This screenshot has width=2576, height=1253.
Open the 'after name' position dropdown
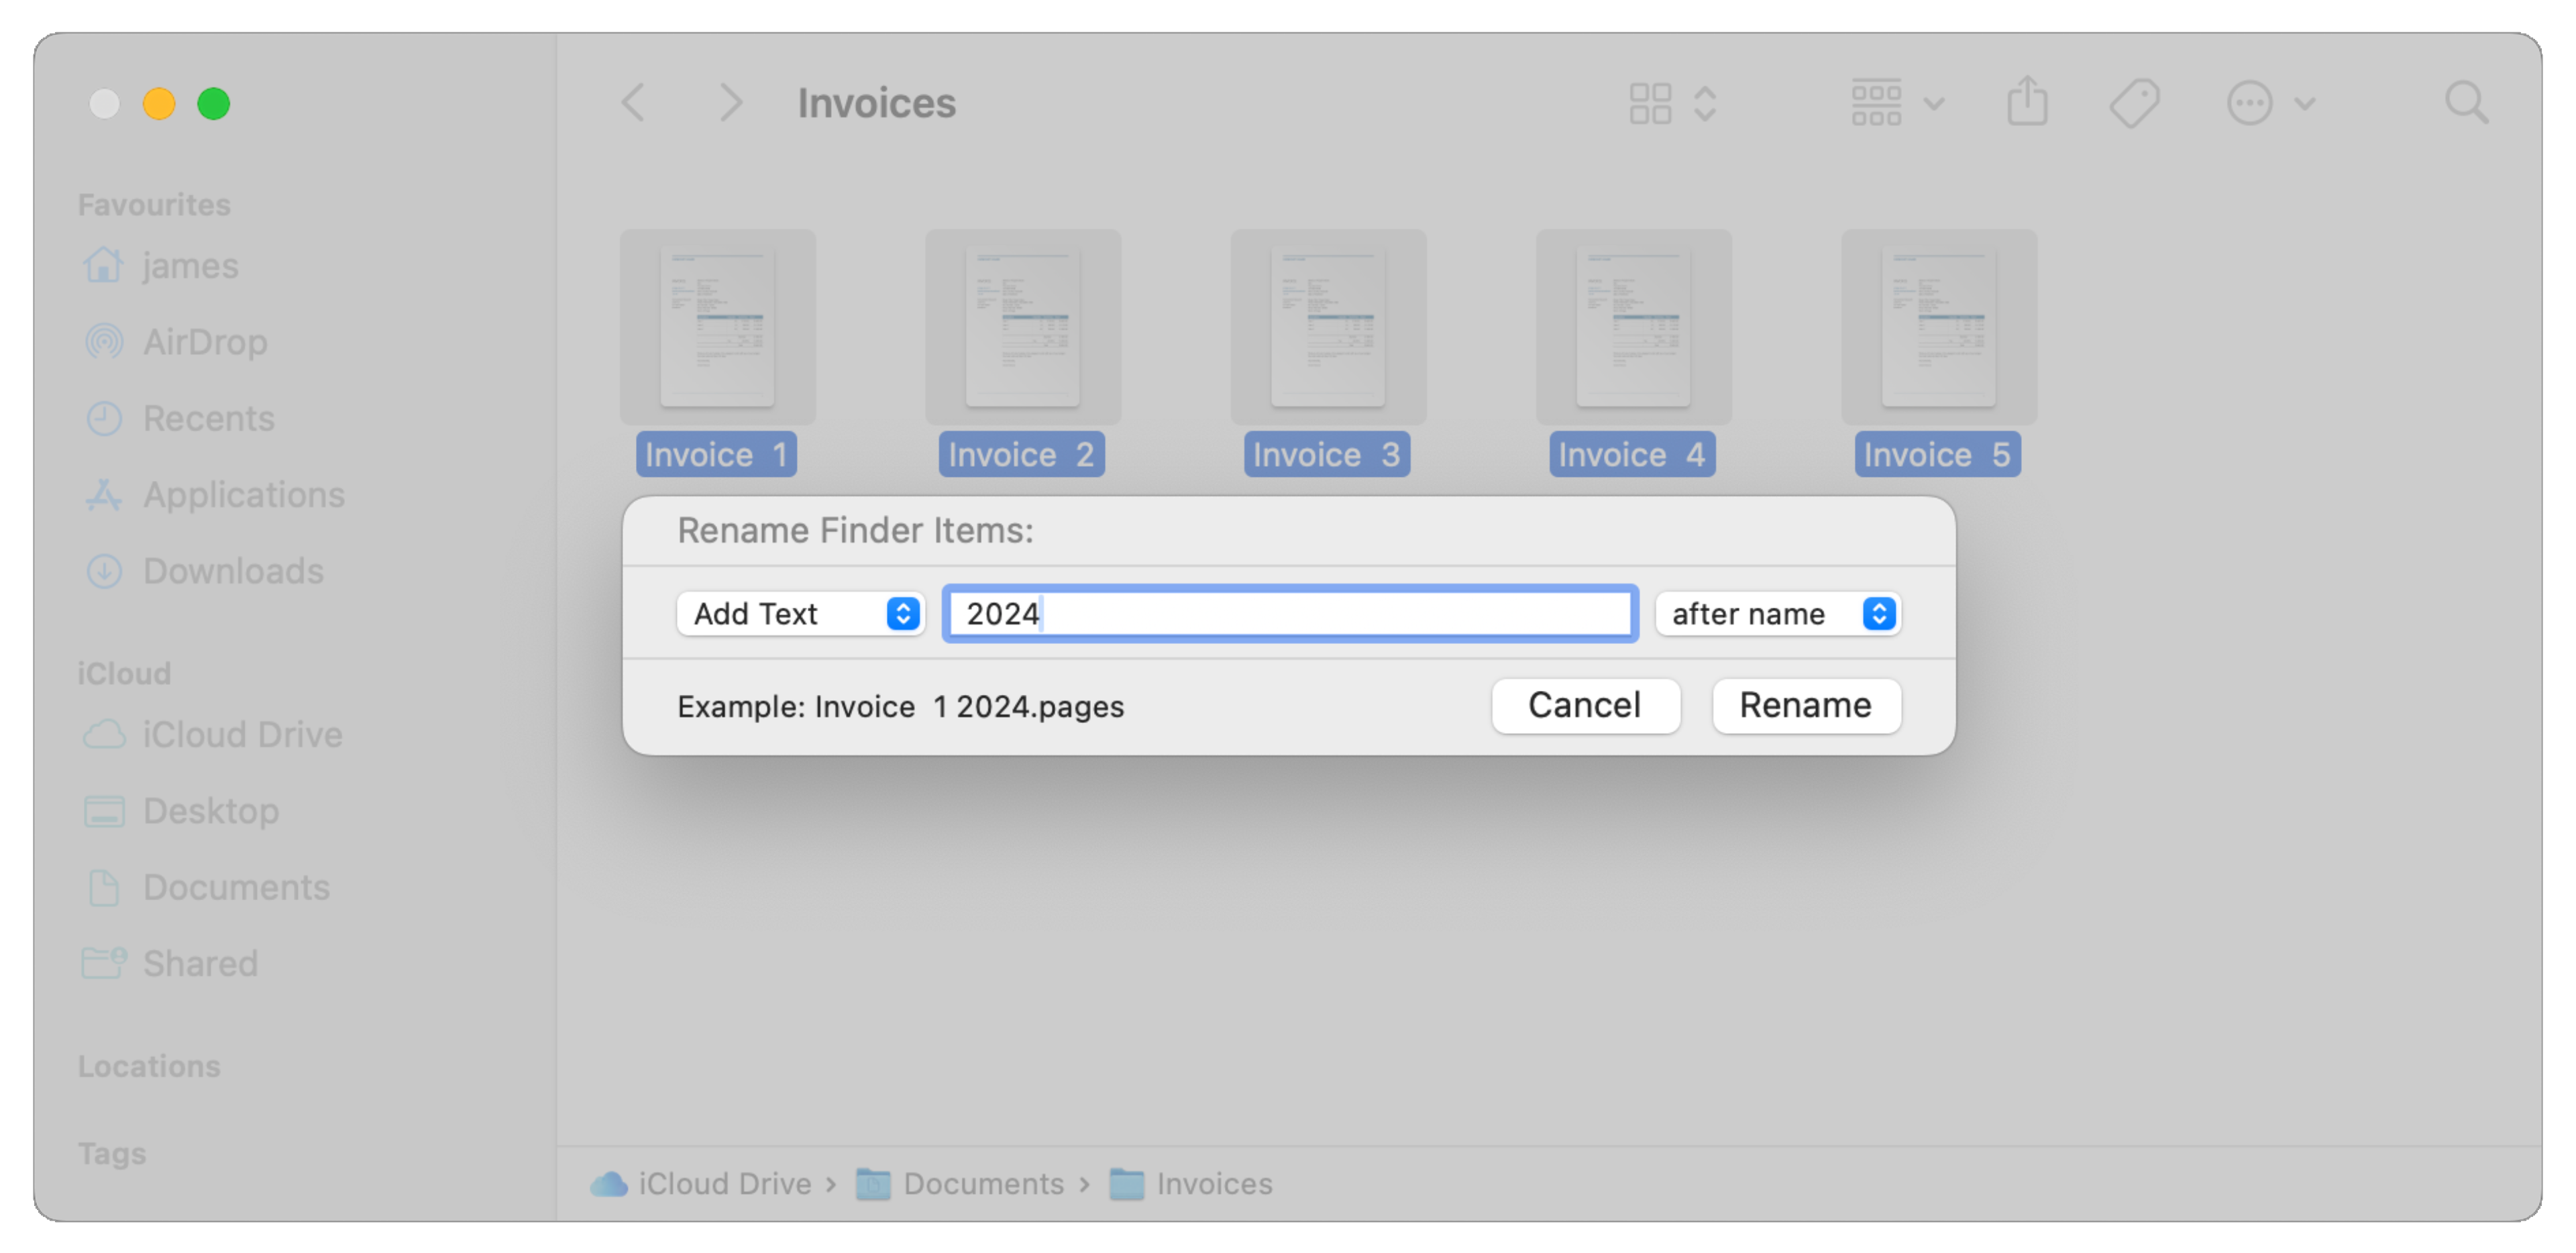click(1777, 613)
